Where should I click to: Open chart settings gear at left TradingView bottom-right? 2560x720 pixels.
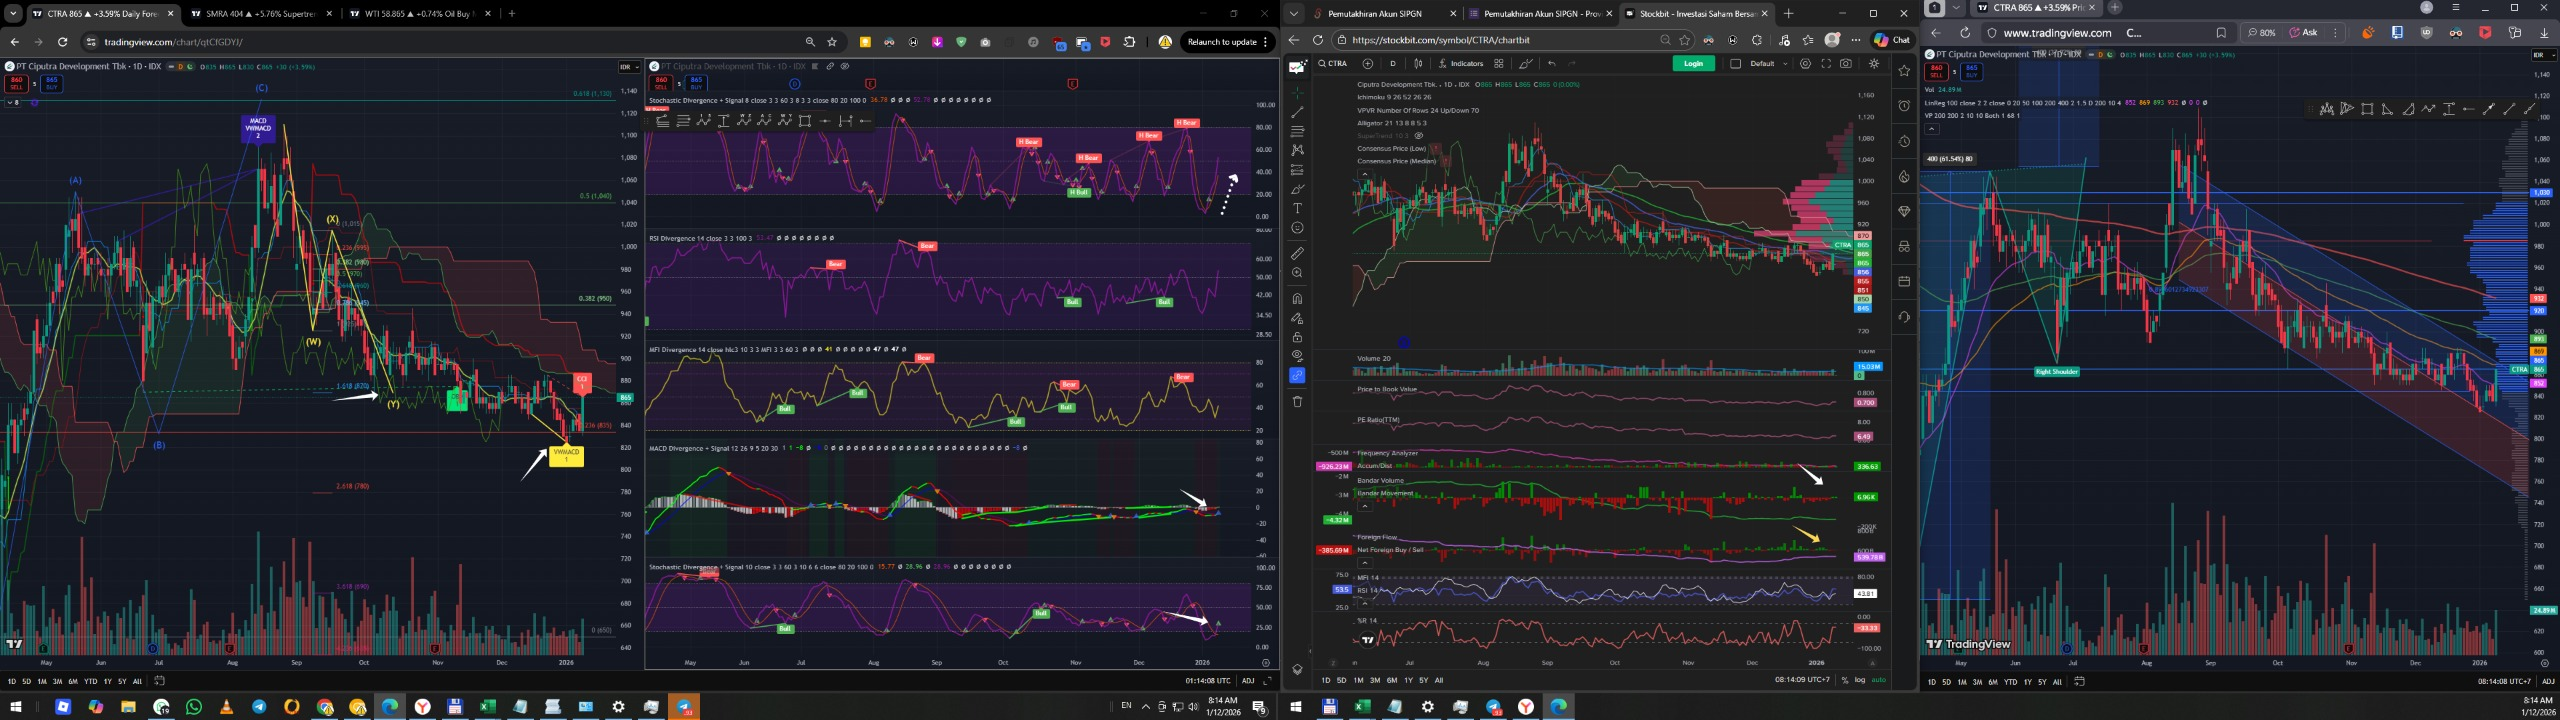pos(1265,662)
